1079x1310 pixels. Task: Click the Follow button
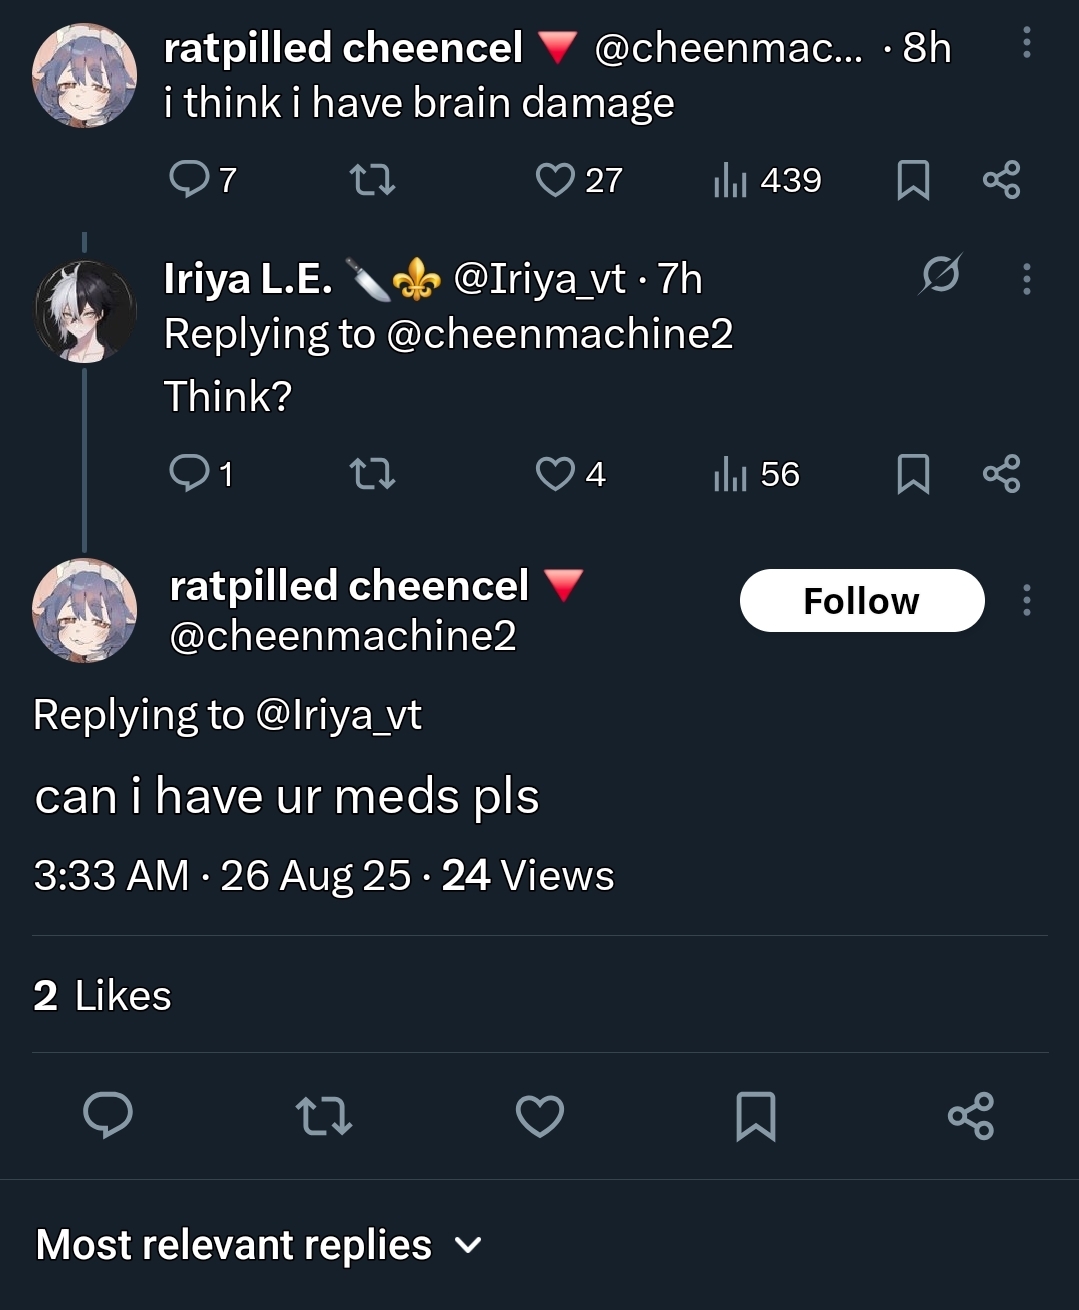[862, 601]
